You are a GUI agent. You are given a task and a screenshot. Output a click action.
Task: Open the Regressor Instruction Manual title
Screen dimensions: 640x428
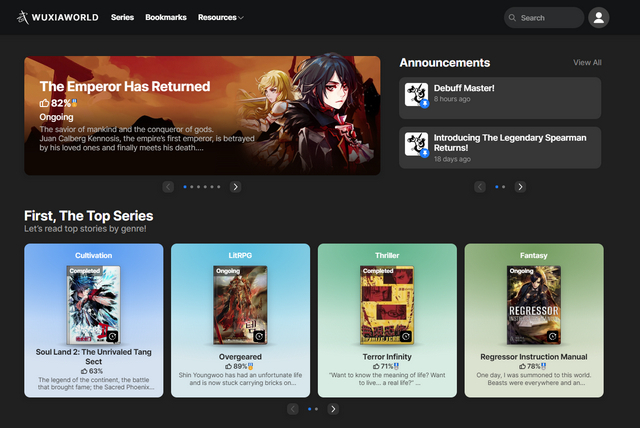(x=533, y=357)
